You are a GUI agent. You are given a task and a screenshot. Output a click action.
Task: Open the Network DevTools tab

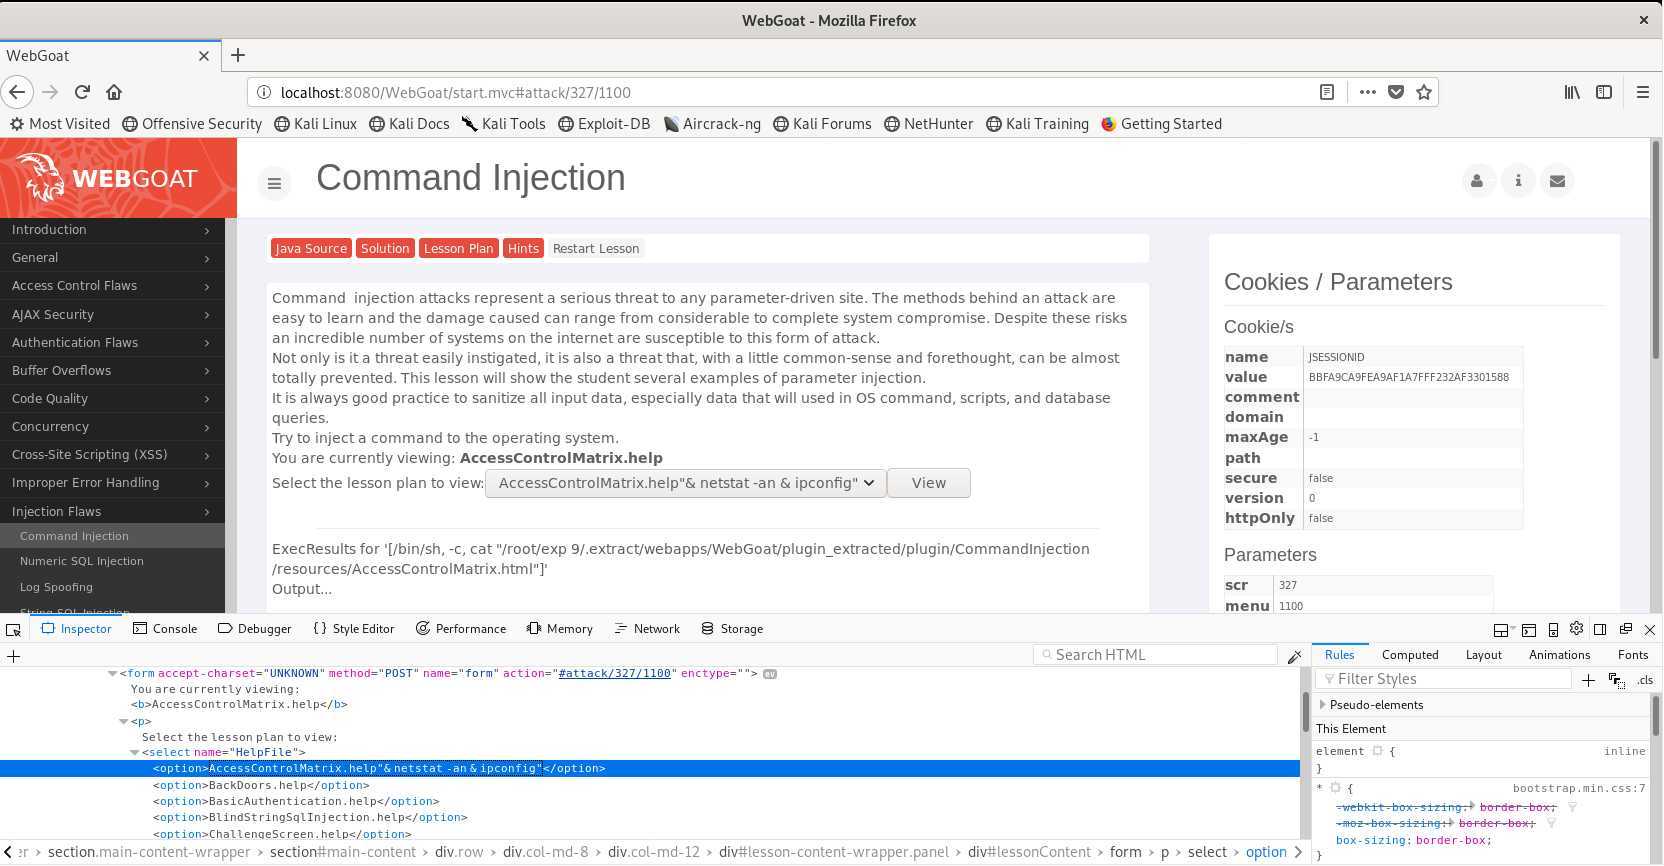point(647,629)
